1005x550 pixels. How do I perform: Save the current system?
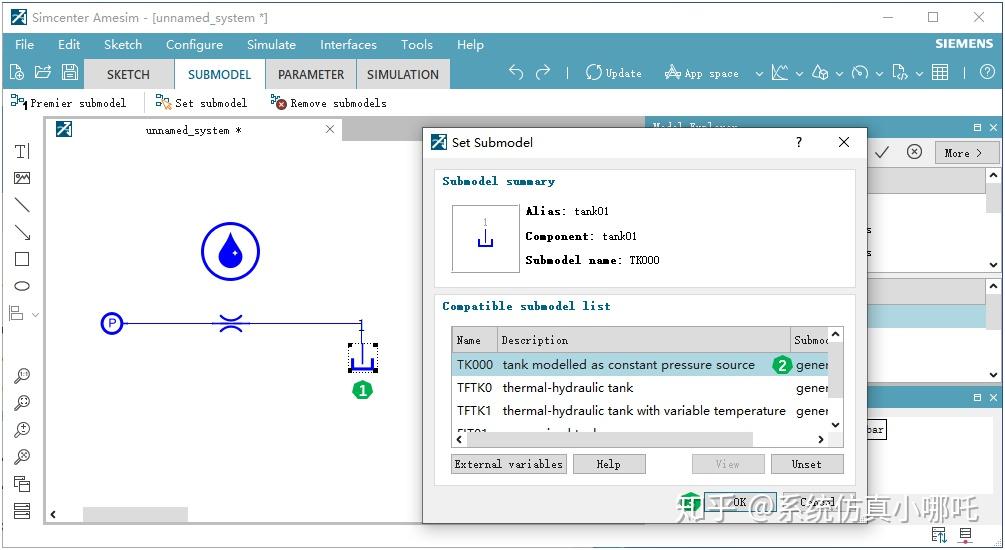[69, 72]
